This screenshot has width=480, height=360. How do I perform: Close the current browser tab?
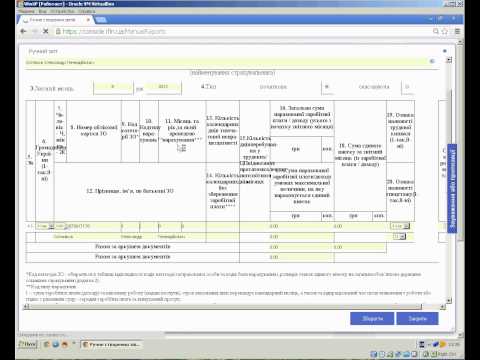tap(88, 20)
